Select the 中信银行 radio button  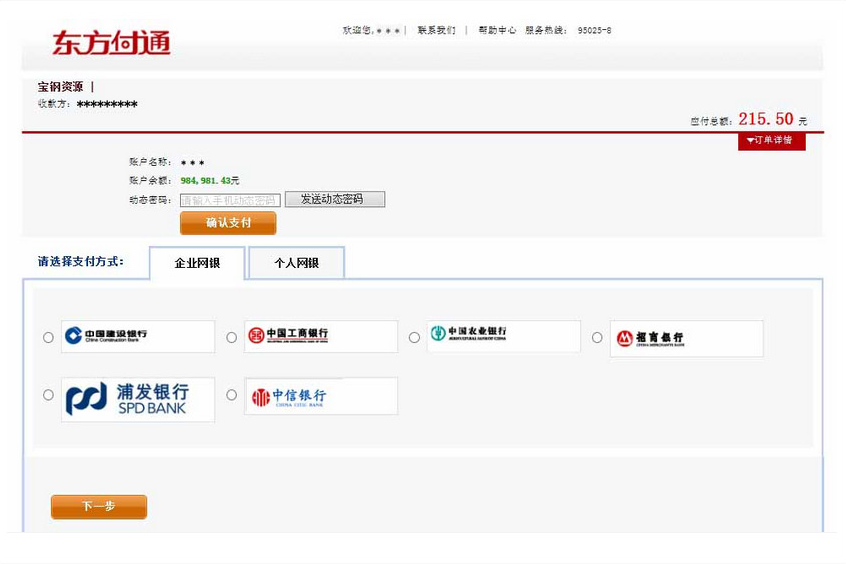(231, 395)
